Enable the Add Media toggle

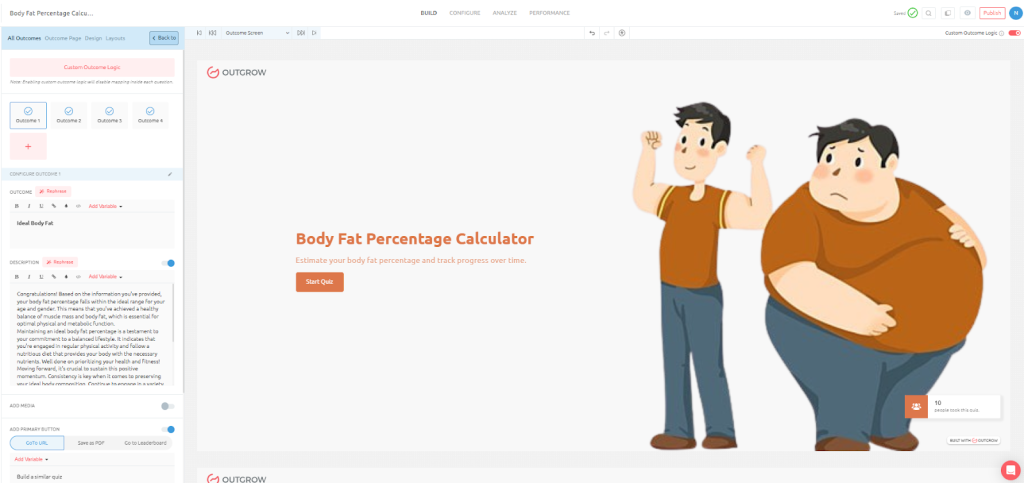point(168,406)
